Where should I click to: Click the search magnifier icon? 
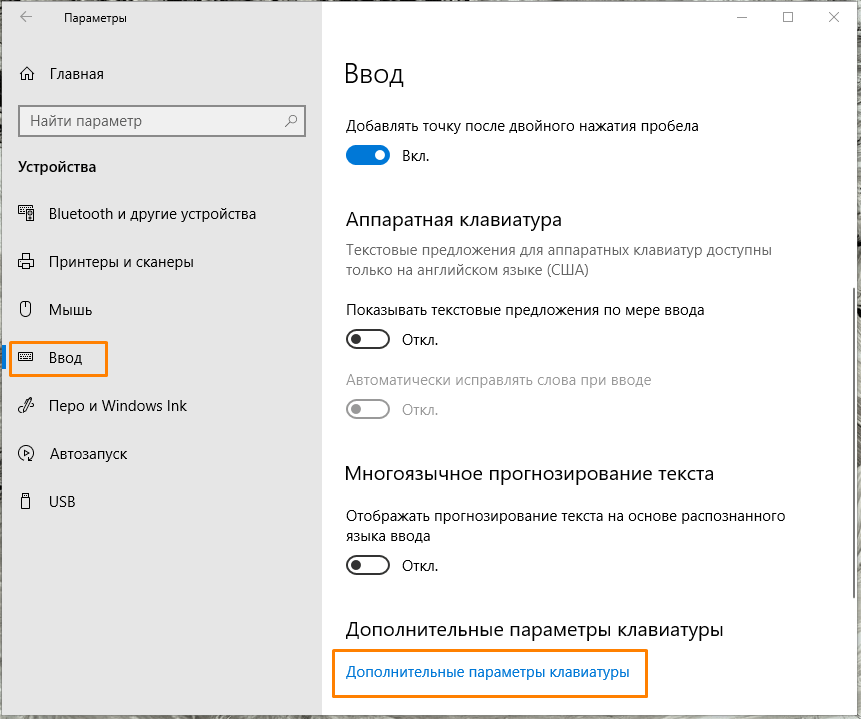point(291,121)
